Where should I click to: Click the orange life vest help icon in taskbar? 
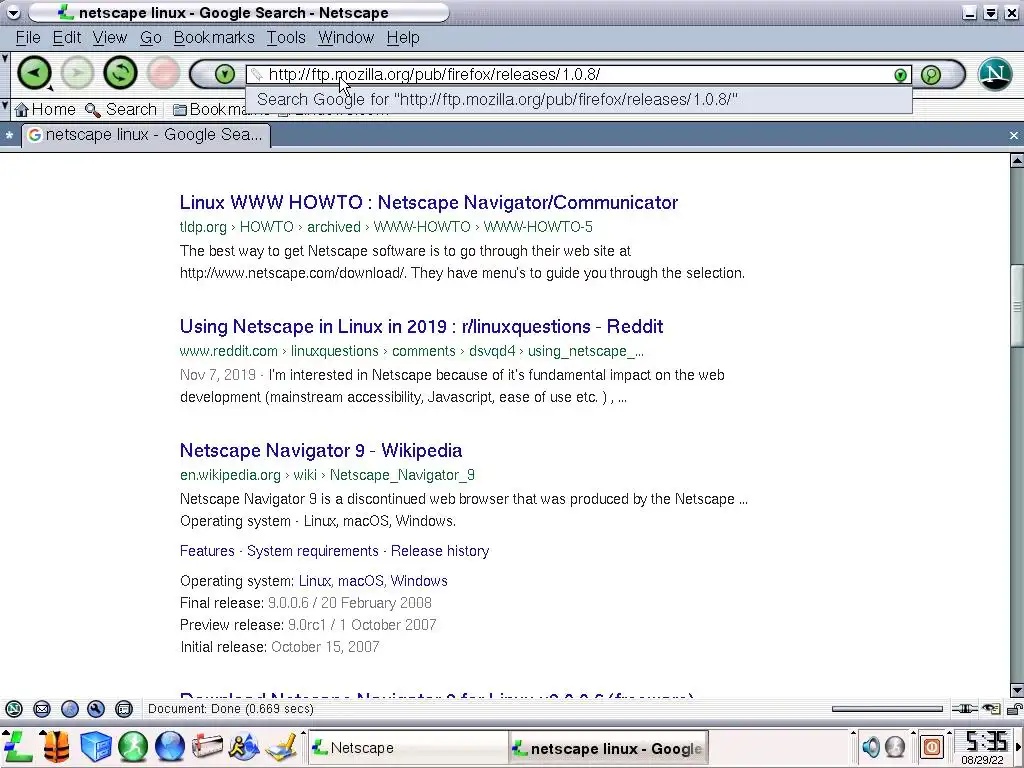click(56, 746)
